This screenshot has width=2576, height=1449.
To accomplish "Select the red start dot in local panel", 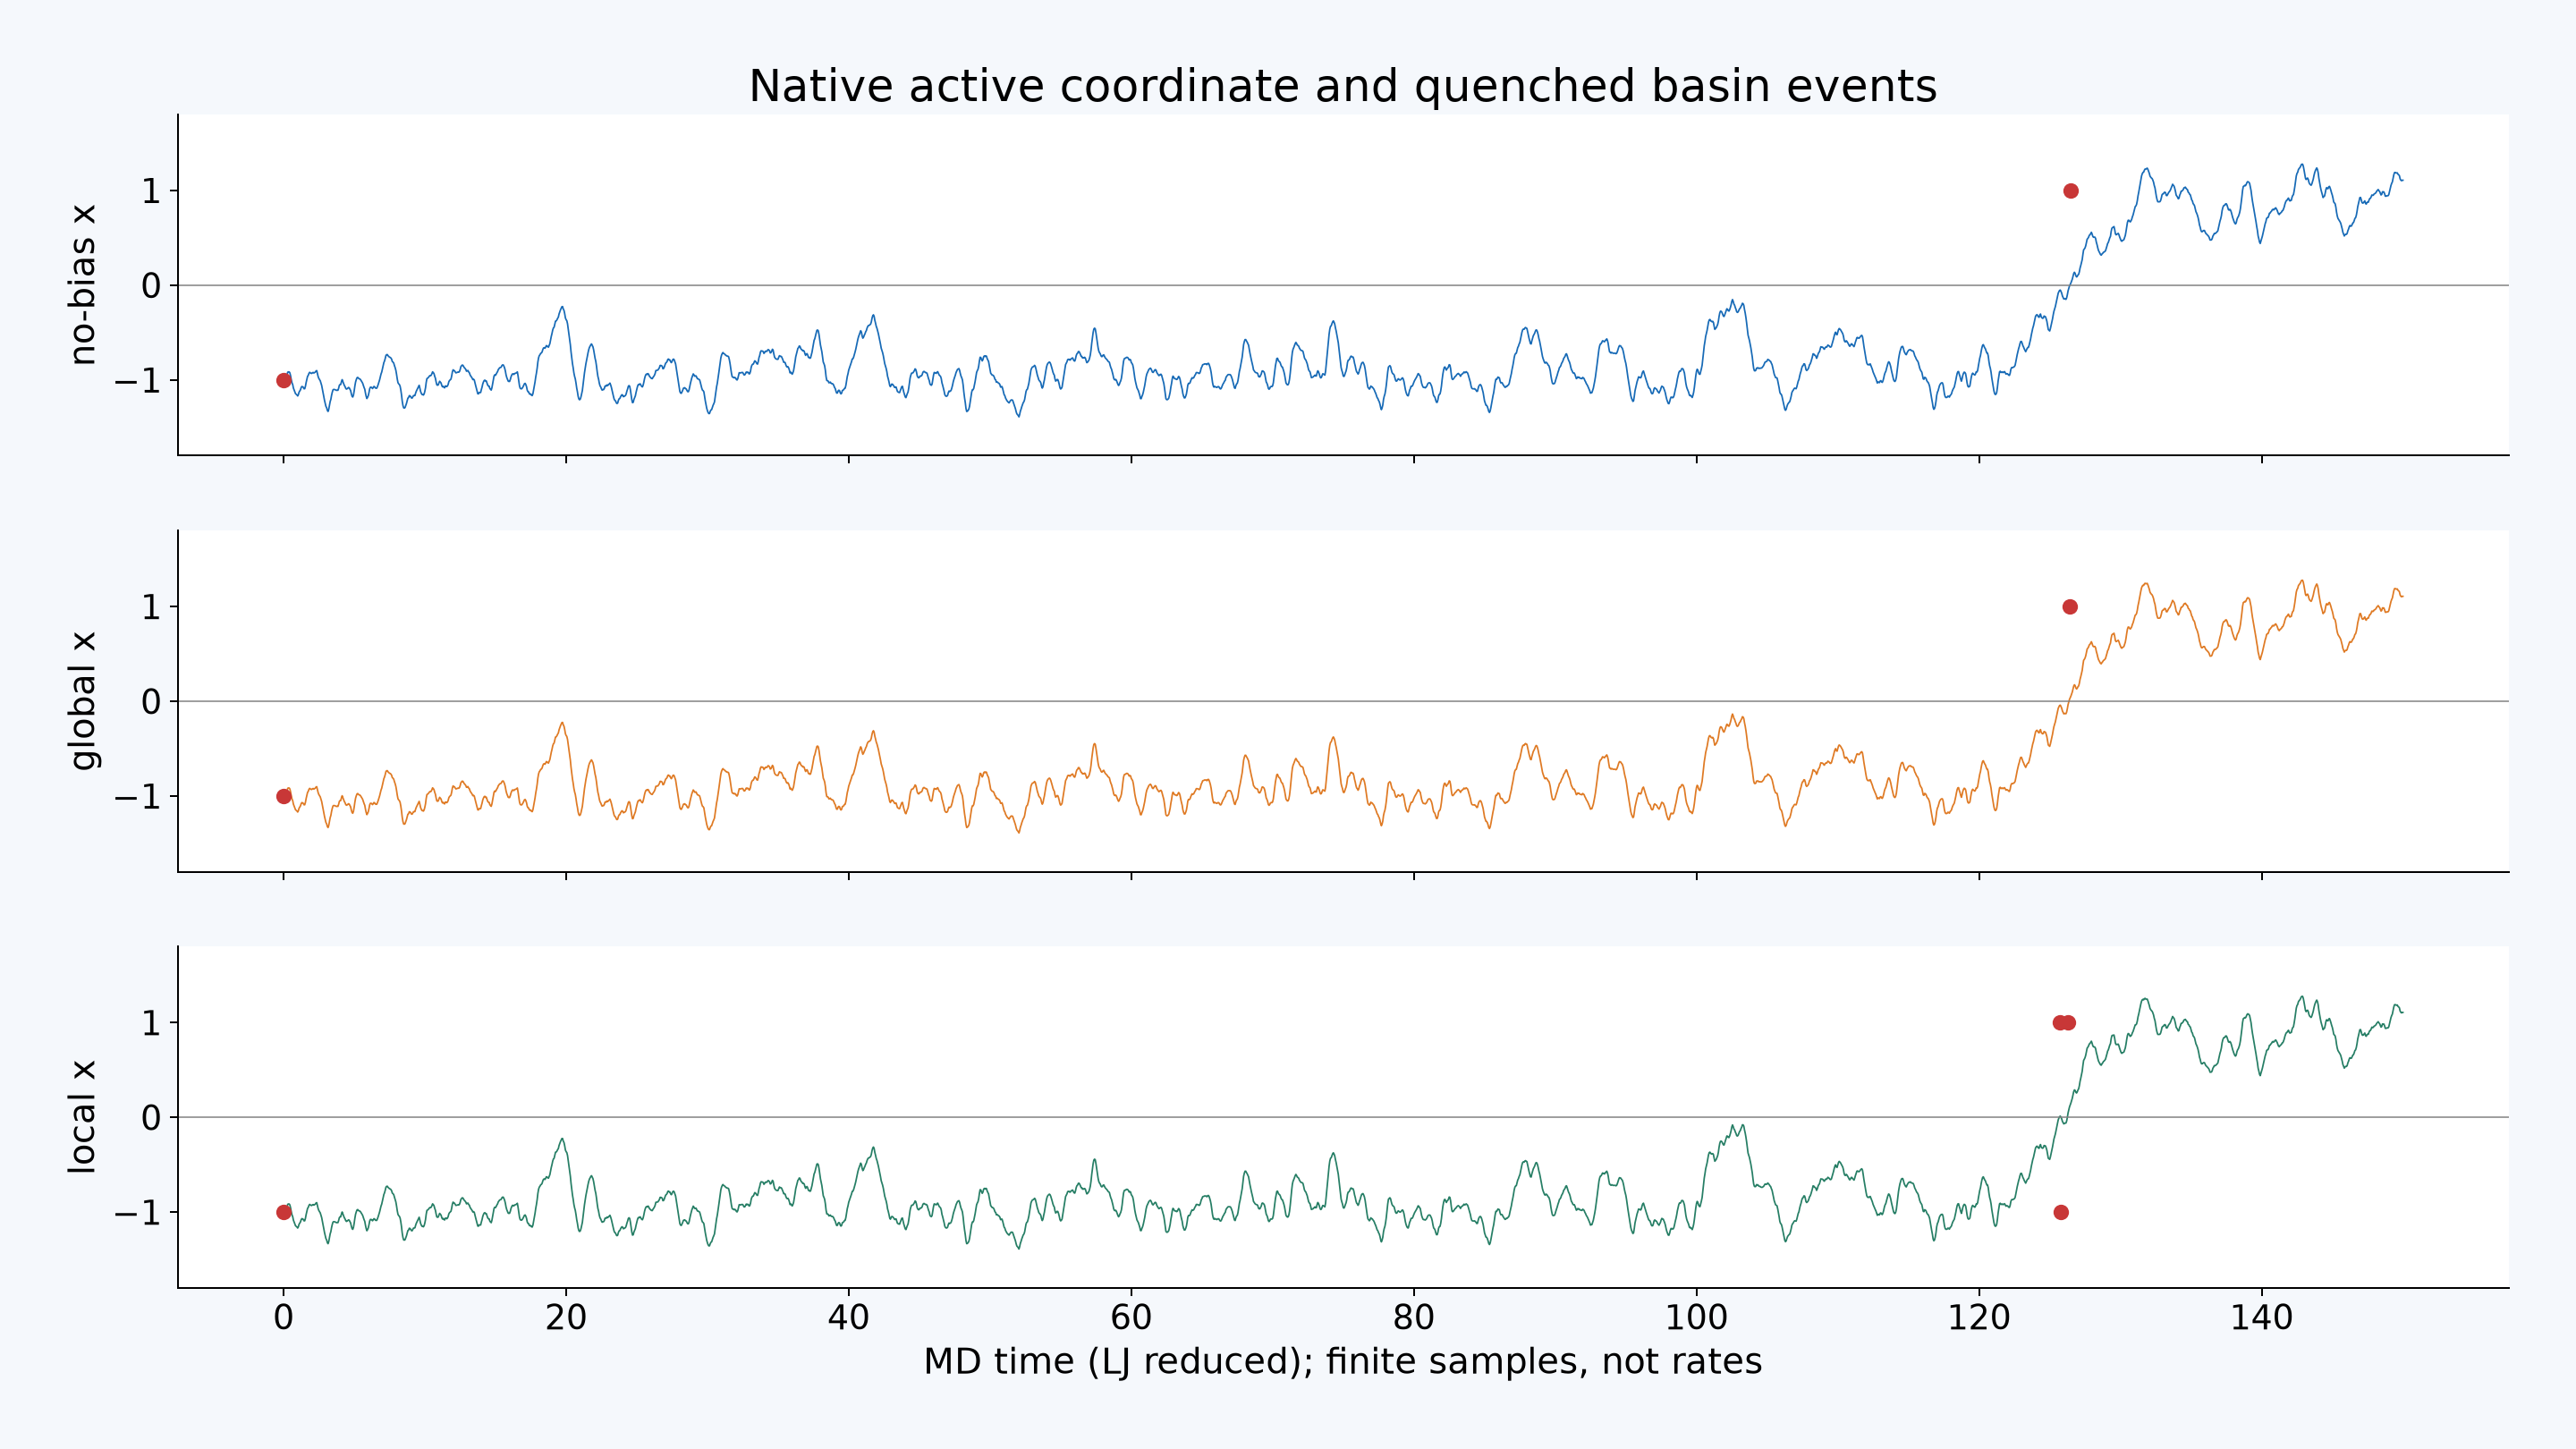I will (284, 1212).
